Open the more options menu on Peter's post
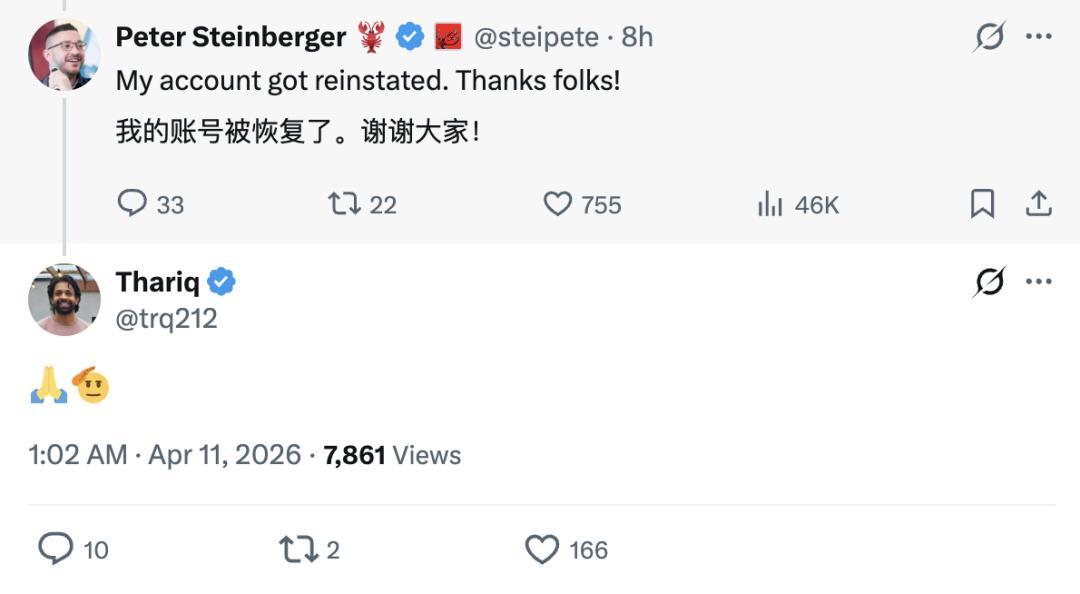This screenshot has width=1080, height=594. click(1039, 37)
